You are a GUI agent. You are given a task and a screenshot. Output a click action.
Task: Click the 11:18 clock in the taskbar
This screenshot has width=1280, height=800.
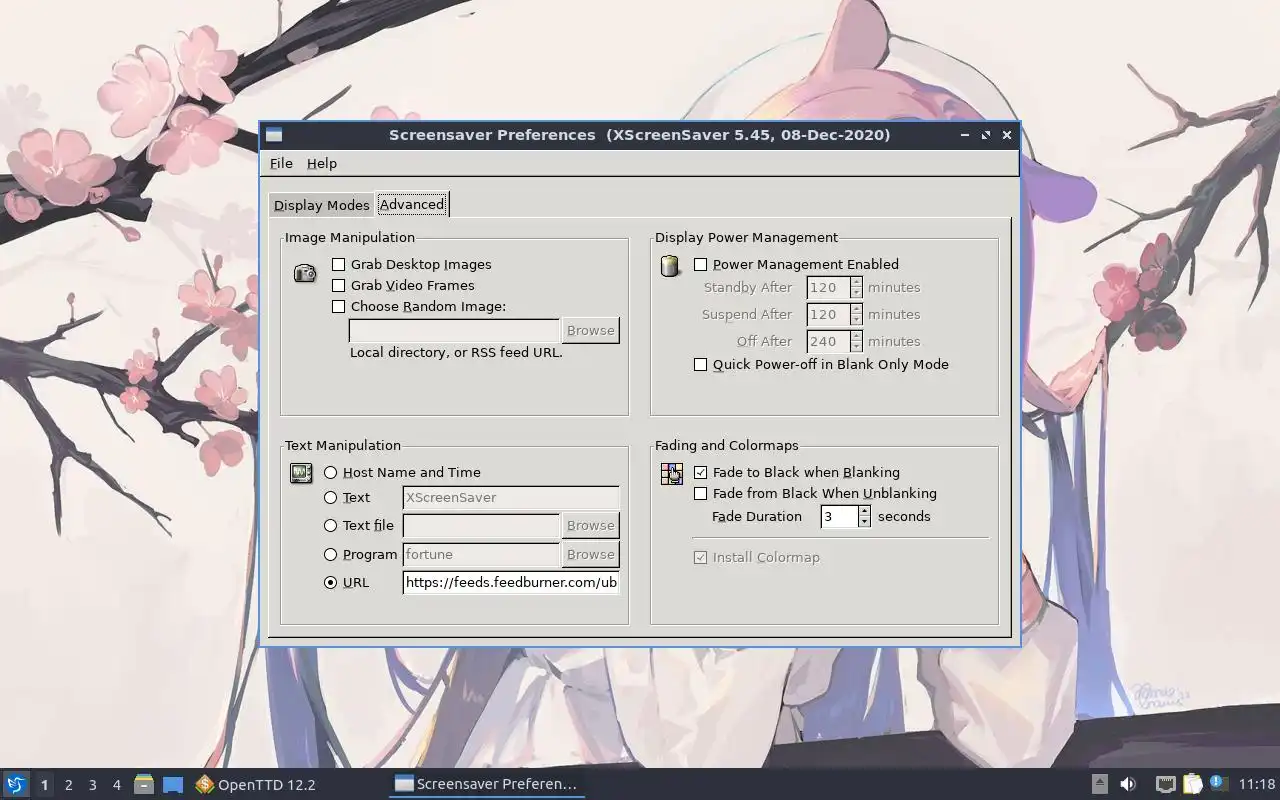[1257, 785]
